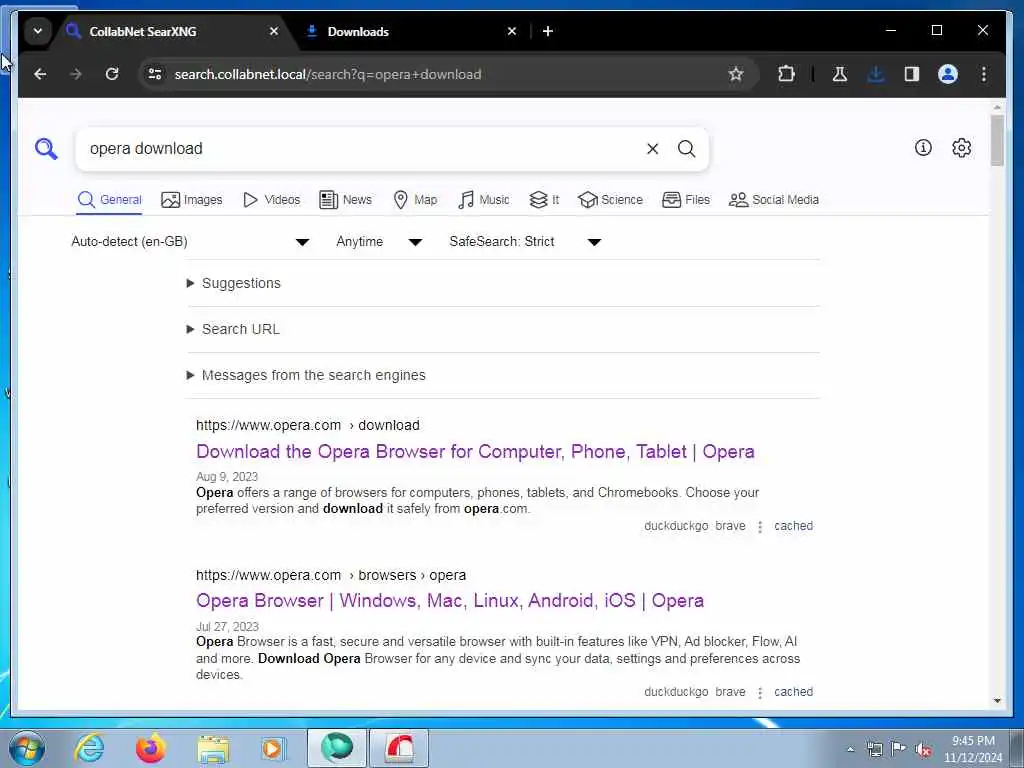
Task: Click the scrollbar down arrow
Action: (x=997, y=701)
